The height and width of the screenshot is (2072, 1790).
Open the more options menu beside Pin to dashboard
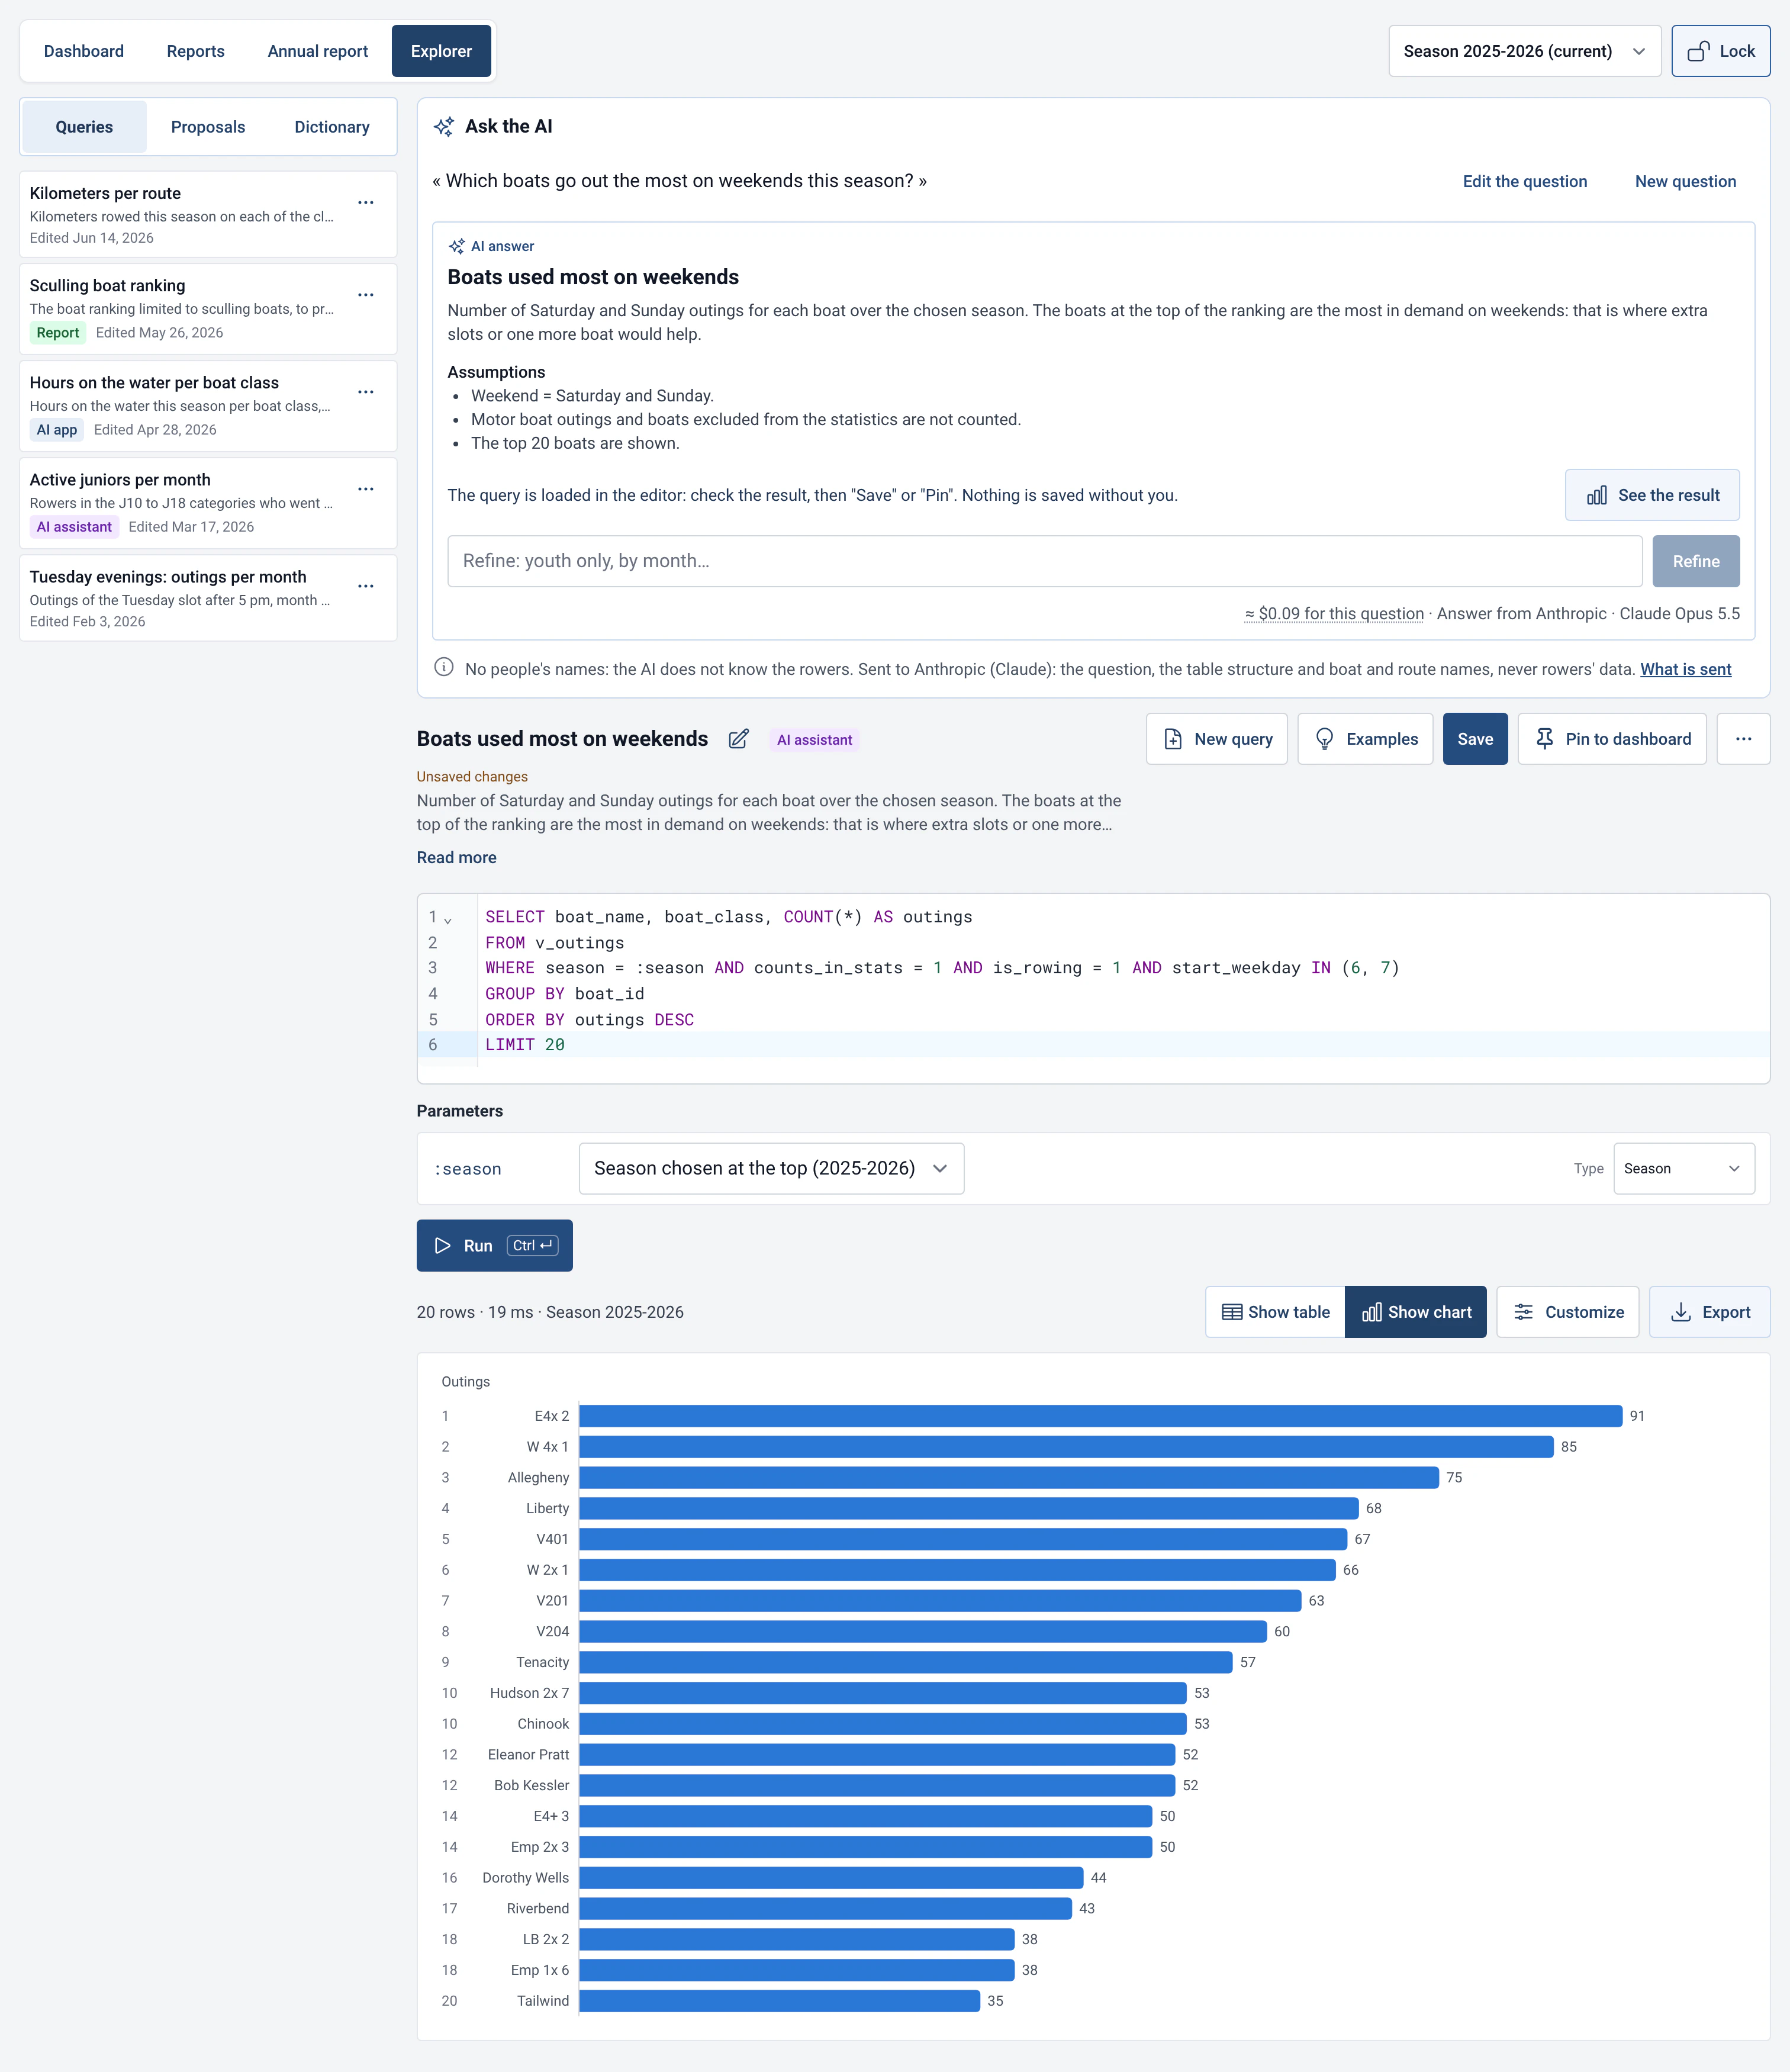(x=1743, y=739)
